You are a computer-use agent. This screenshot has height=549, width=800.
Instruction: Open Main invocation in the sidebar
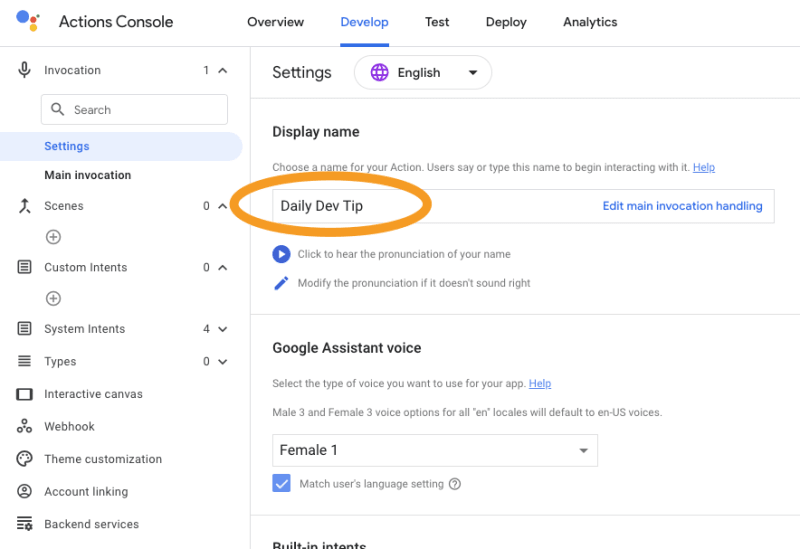point(88,175)
